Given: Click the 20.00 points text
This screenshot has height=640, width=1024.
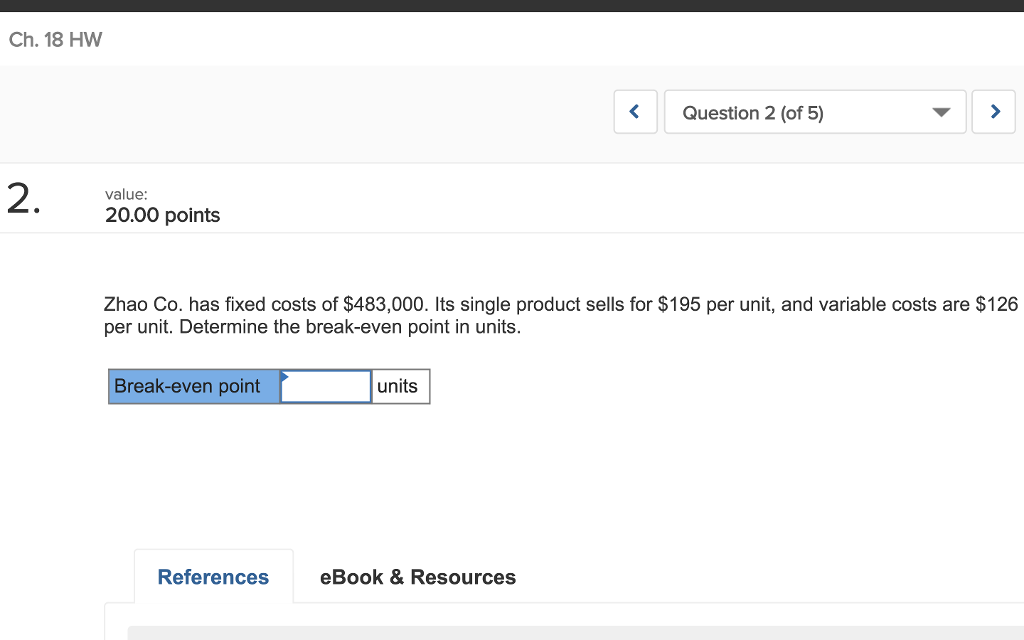Looking at the screenshot, I should 162,216.
